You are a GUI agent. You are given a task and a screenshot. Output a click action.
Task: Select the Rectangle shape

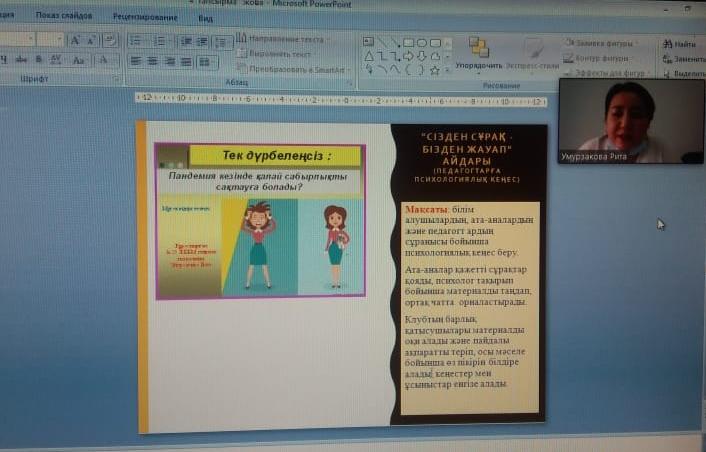point(408,43)
